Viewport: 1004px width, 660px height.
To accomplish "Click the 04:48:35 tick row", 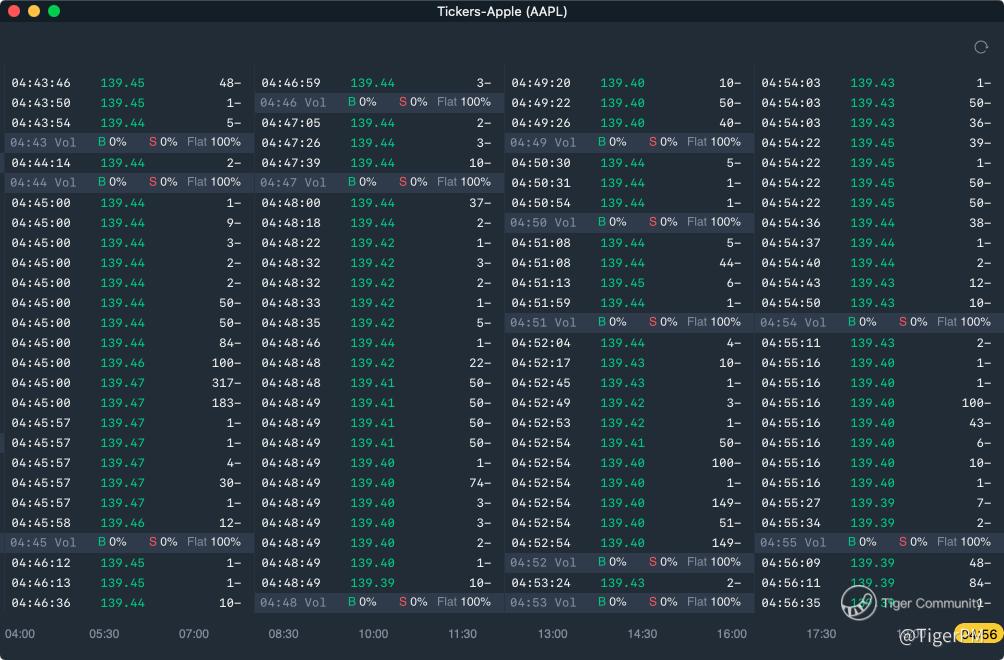I will click(x=379, y=323).
